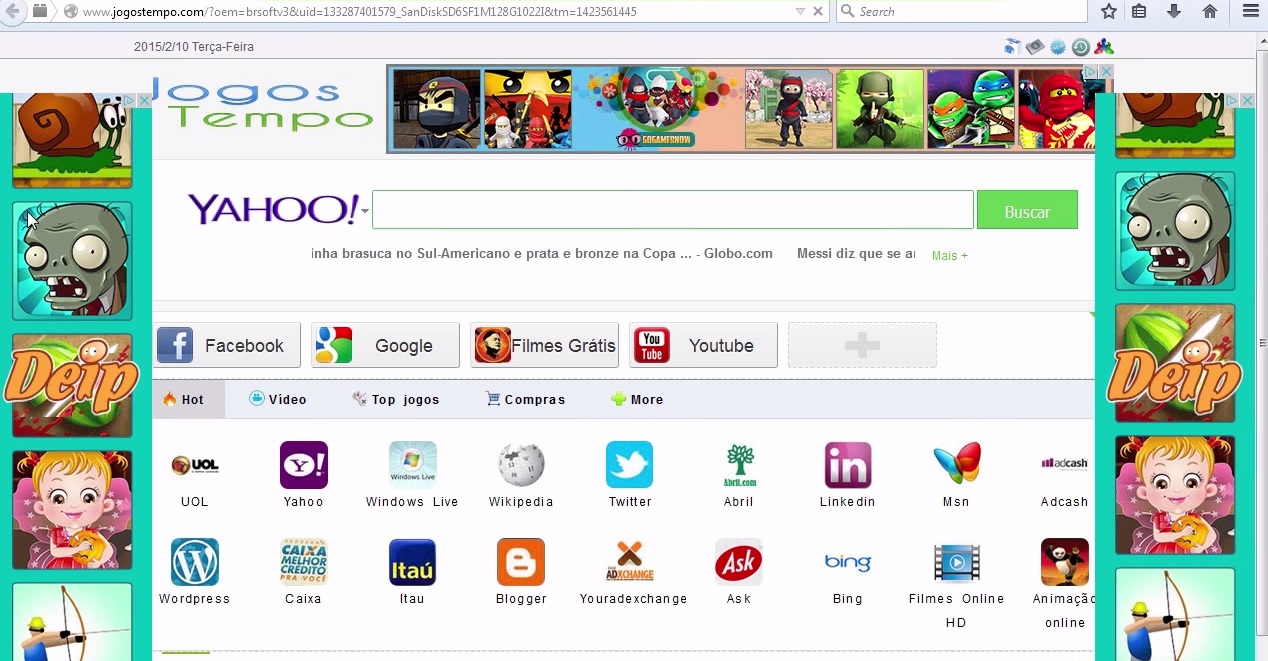Open the Messi news headline
This screenshot has height=661, width=1268.
[x=856, y=254]
